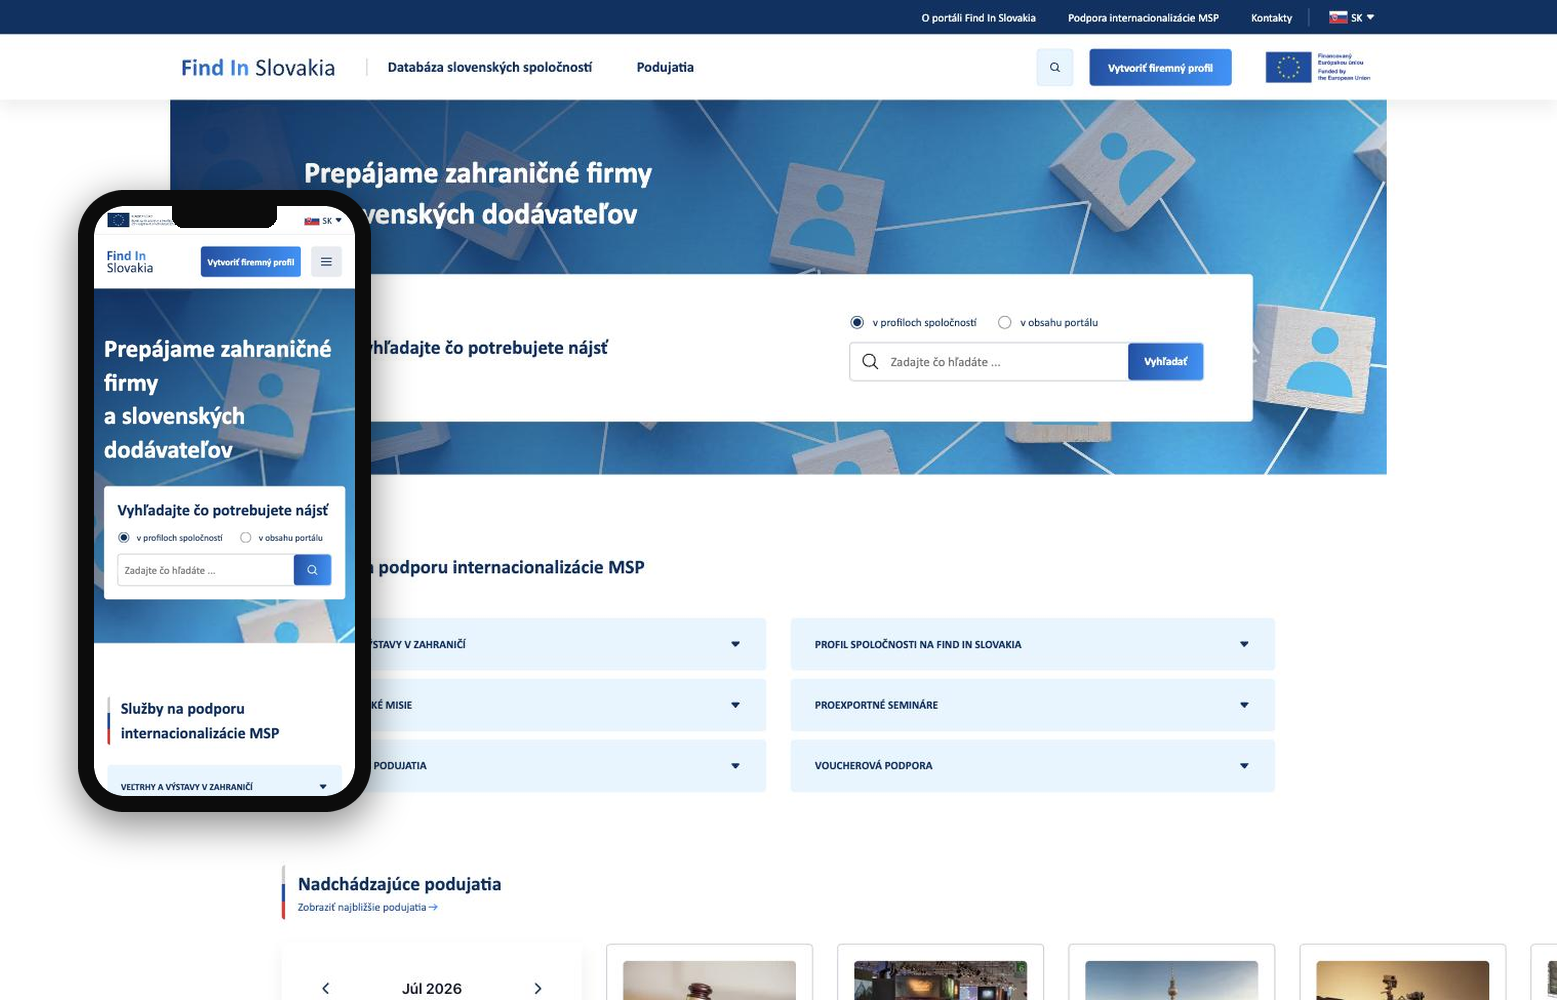This screenshot has height=1000, width=1557.
Task: Expand the 'Voucherová podpora' section
Action: 1032,766
